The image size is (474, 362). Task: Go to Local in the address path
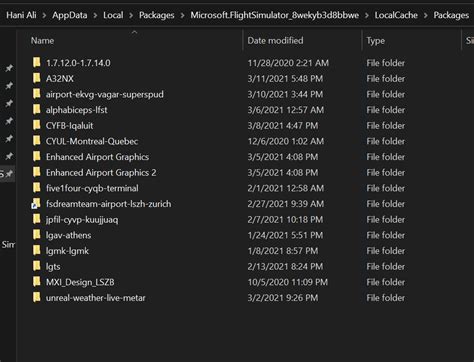113,15
